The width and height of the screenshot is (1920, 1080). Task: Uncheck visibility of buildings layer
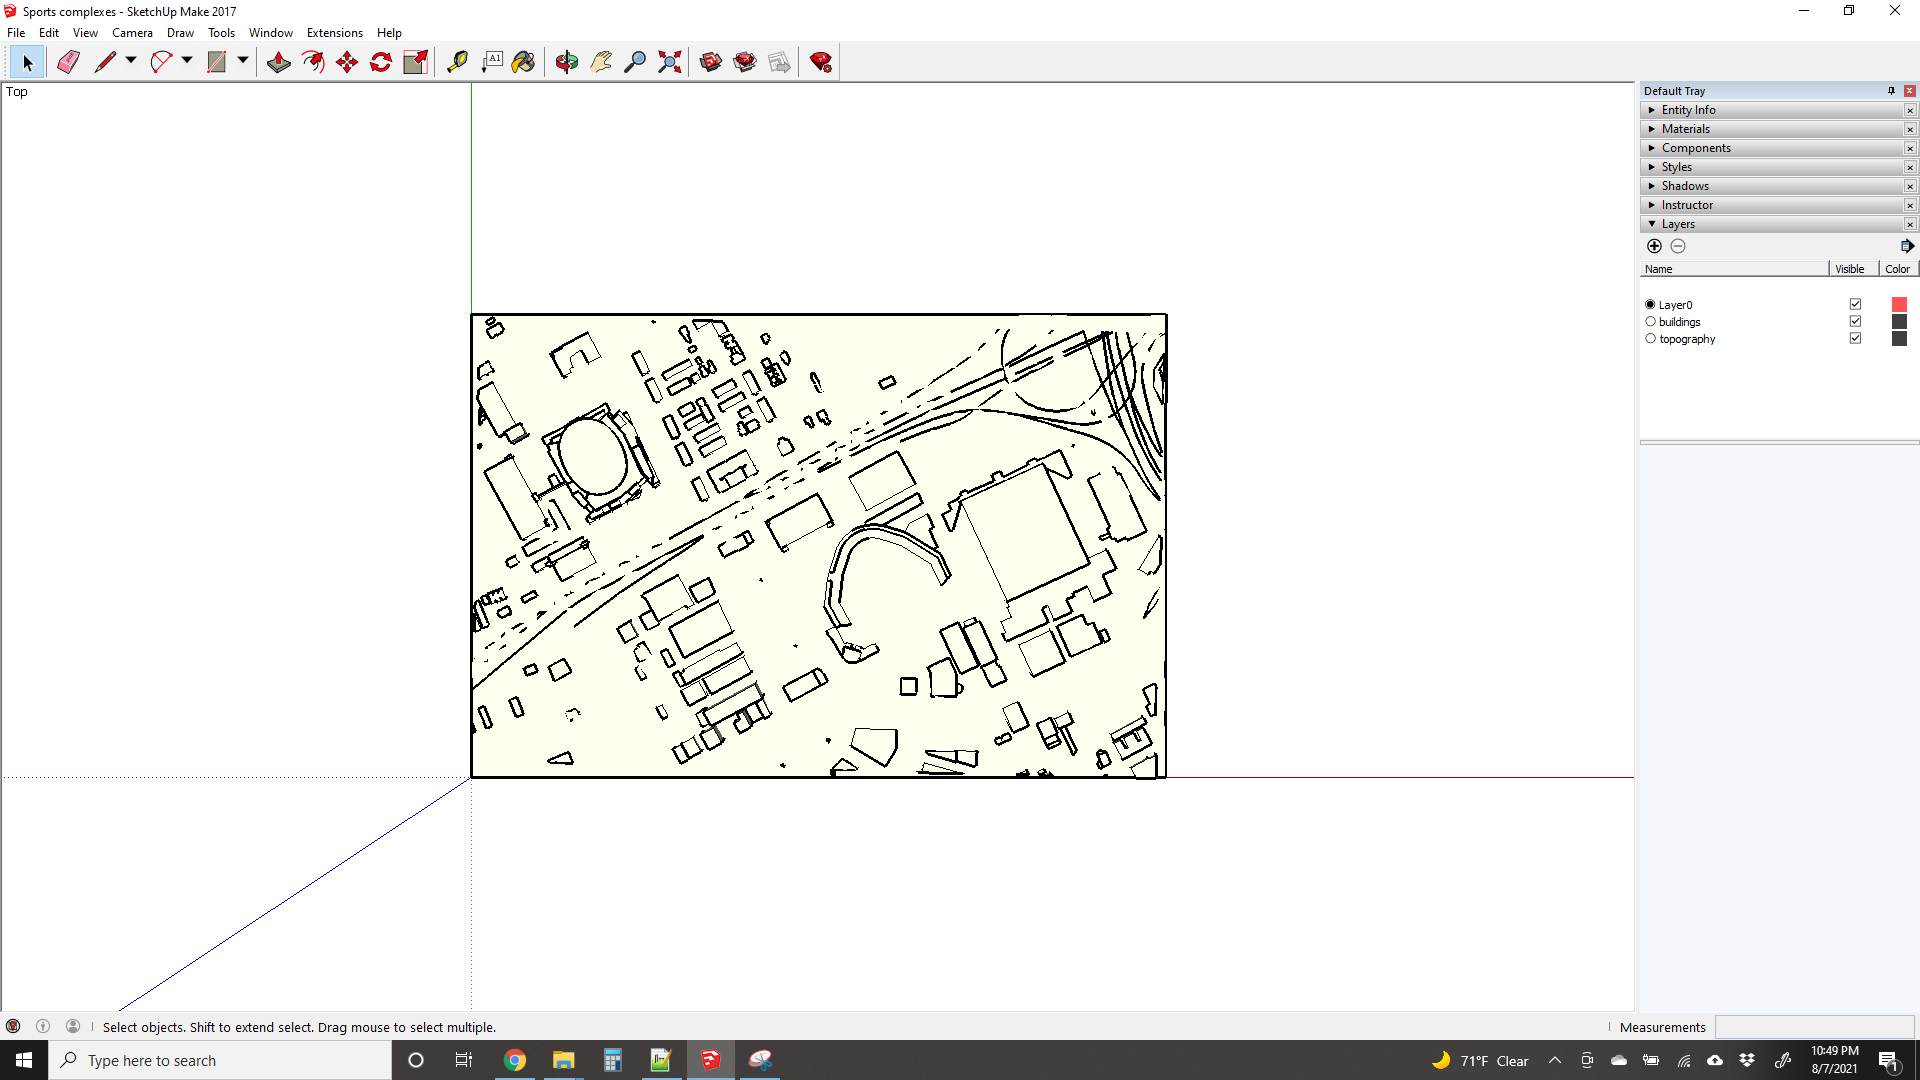pos(1855,321)
